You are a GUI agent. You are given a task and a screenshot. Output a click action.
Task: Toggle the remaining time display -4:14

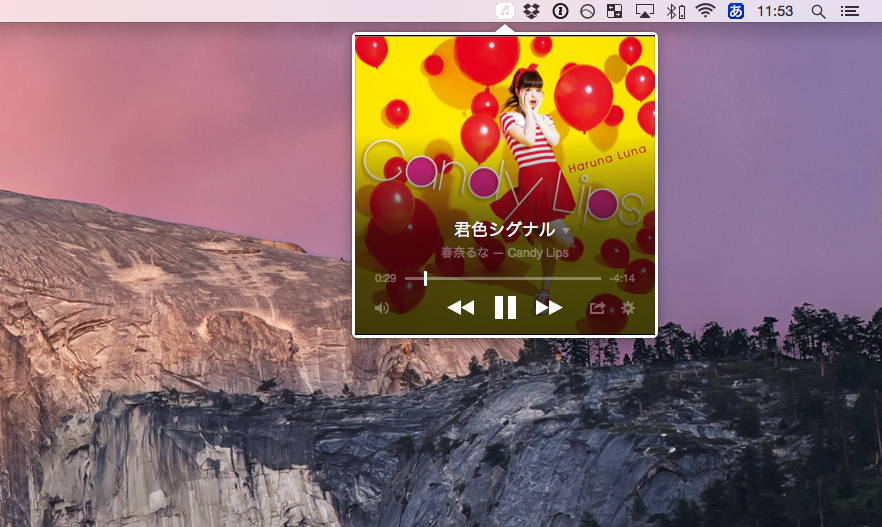tap(622, 278)
